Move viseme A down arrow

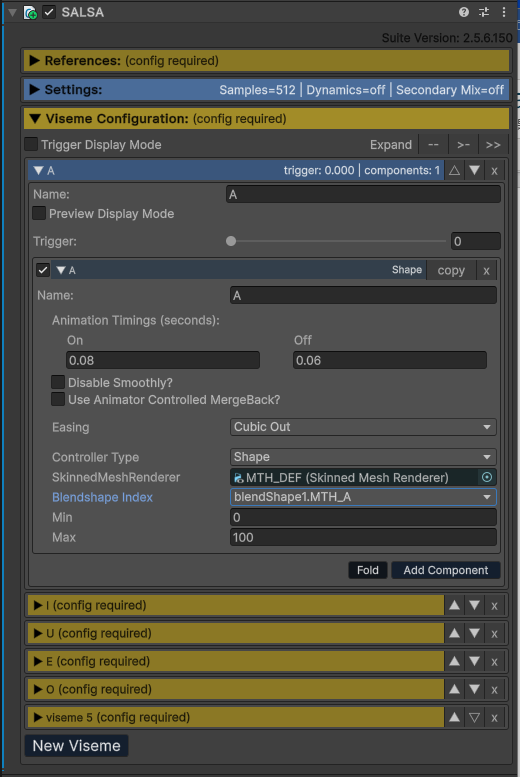pos(474,170)
